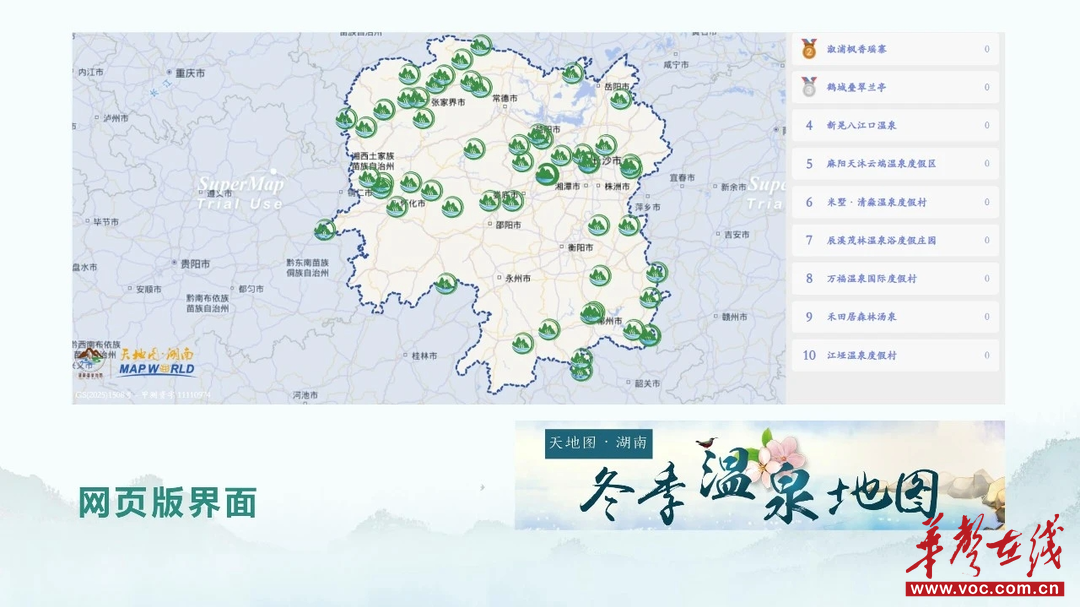Click the silver medal icon beside 鹤城叠翠兰亭
The height and width of the screenshot is (607, 1080).
pyautogui.click(x=809, y=87)
